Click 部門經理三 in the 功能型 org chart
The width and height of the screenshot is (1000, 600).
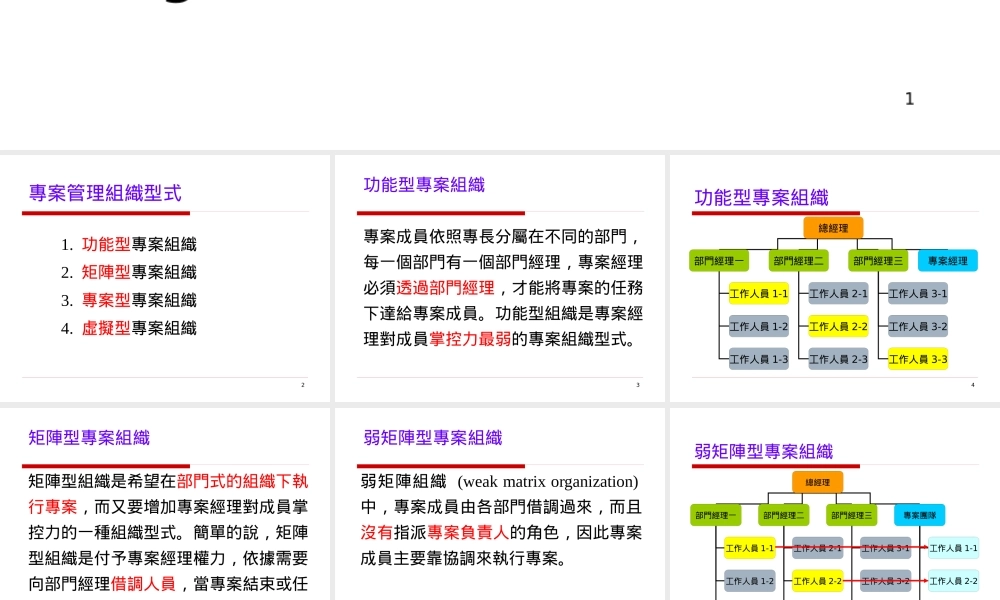click(x=878, y=261)
